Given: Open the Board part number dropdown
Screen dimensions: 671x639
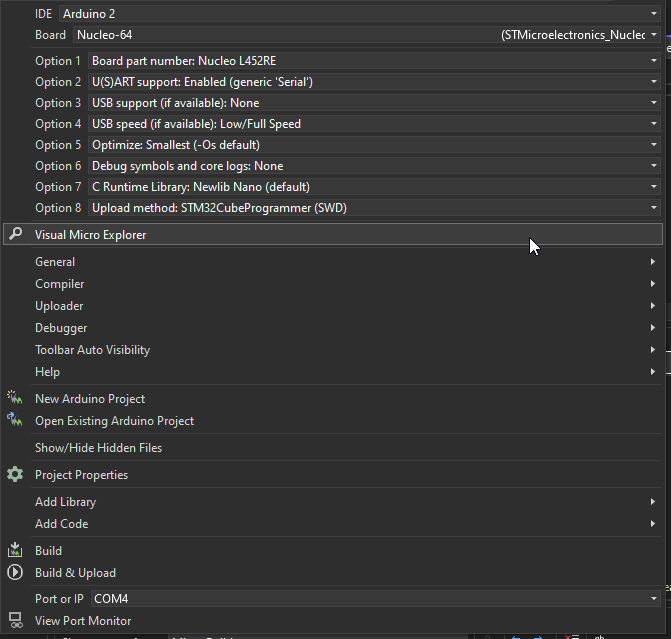Looking at the screenshot, I should (374, 61).
